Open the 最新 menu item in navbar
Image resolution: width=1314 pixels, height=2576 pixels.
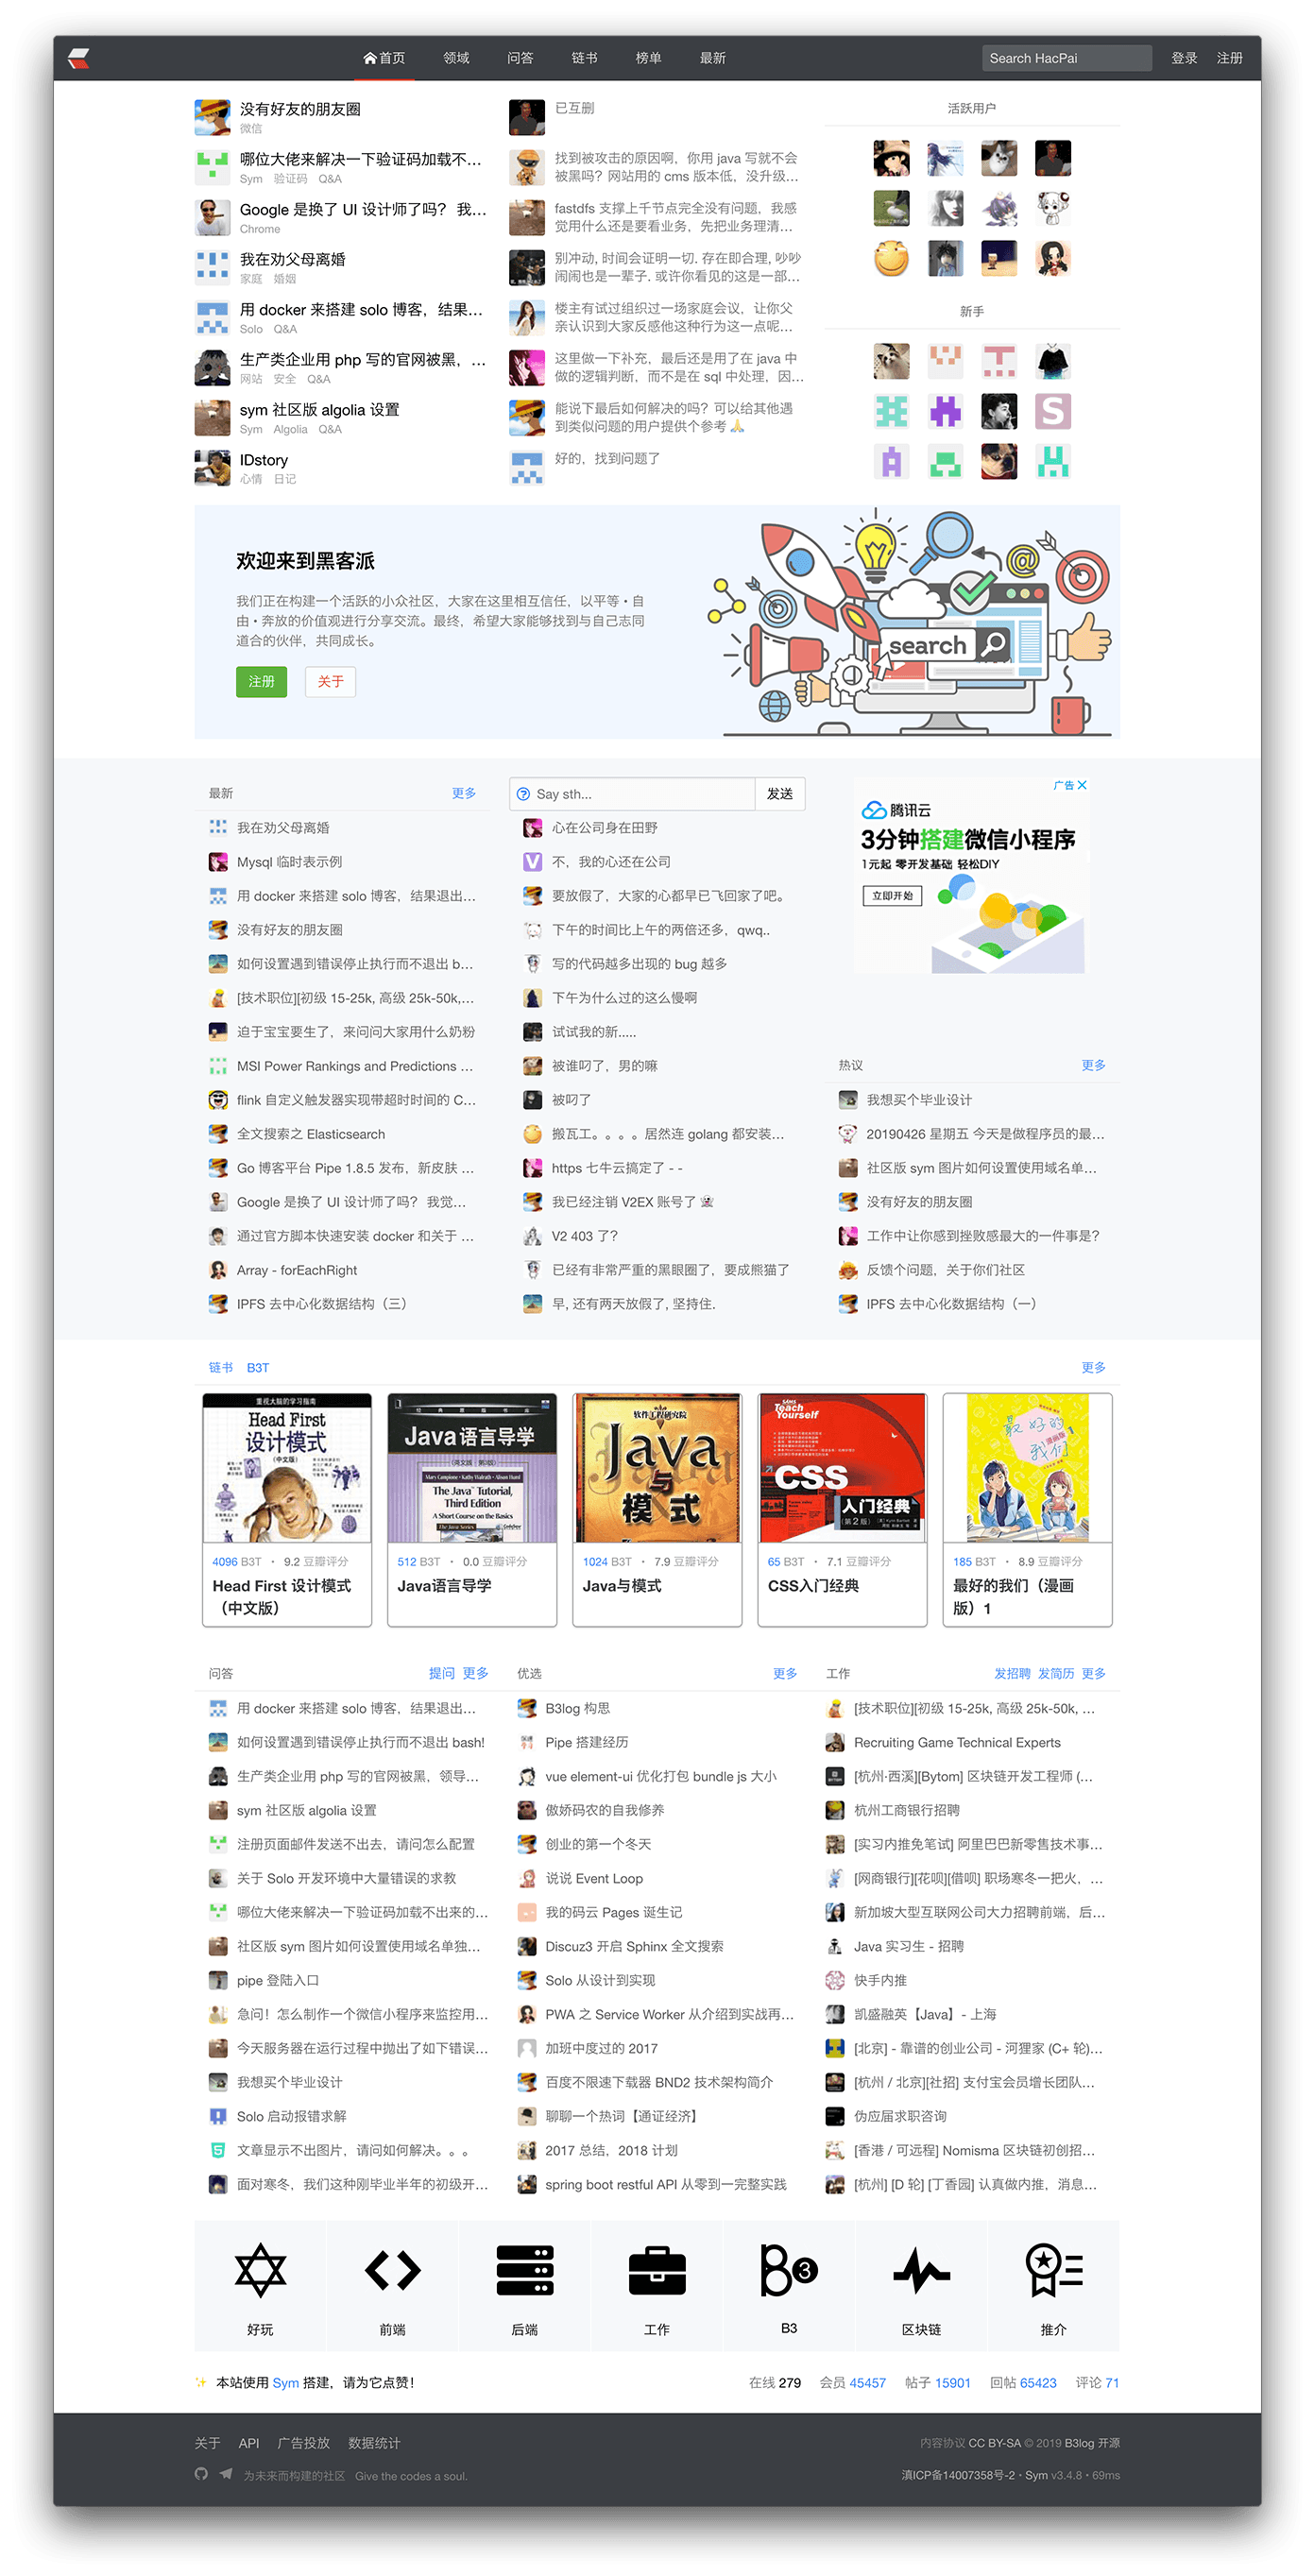[712, 58]
